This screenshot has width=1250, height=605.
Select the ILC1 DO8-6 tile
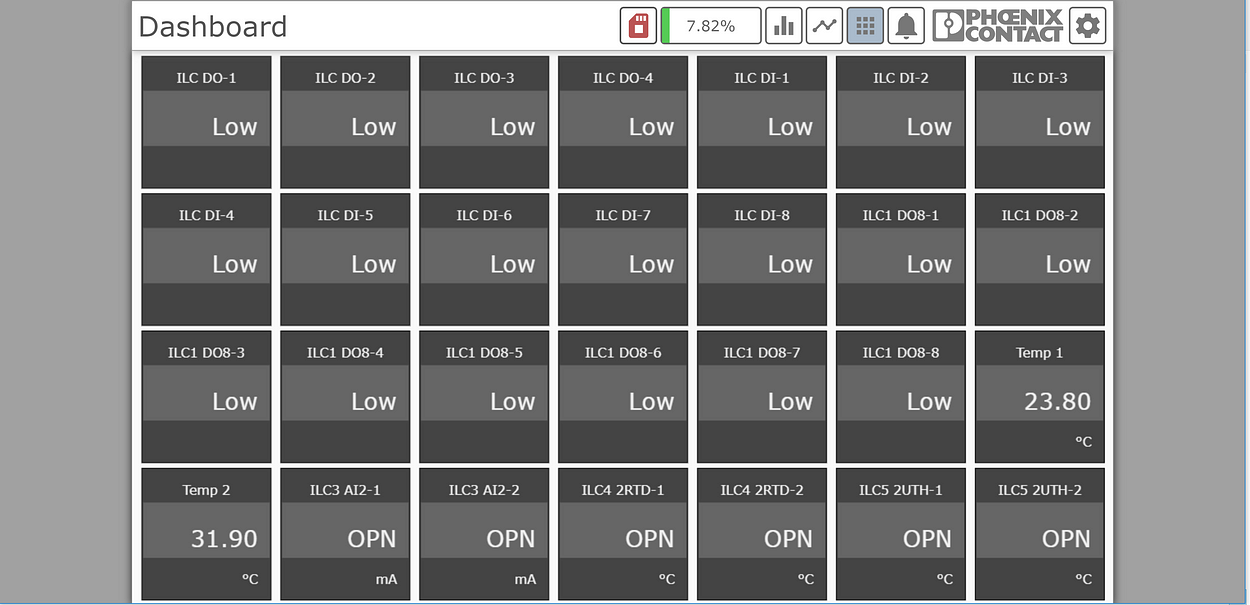point(623,396)
